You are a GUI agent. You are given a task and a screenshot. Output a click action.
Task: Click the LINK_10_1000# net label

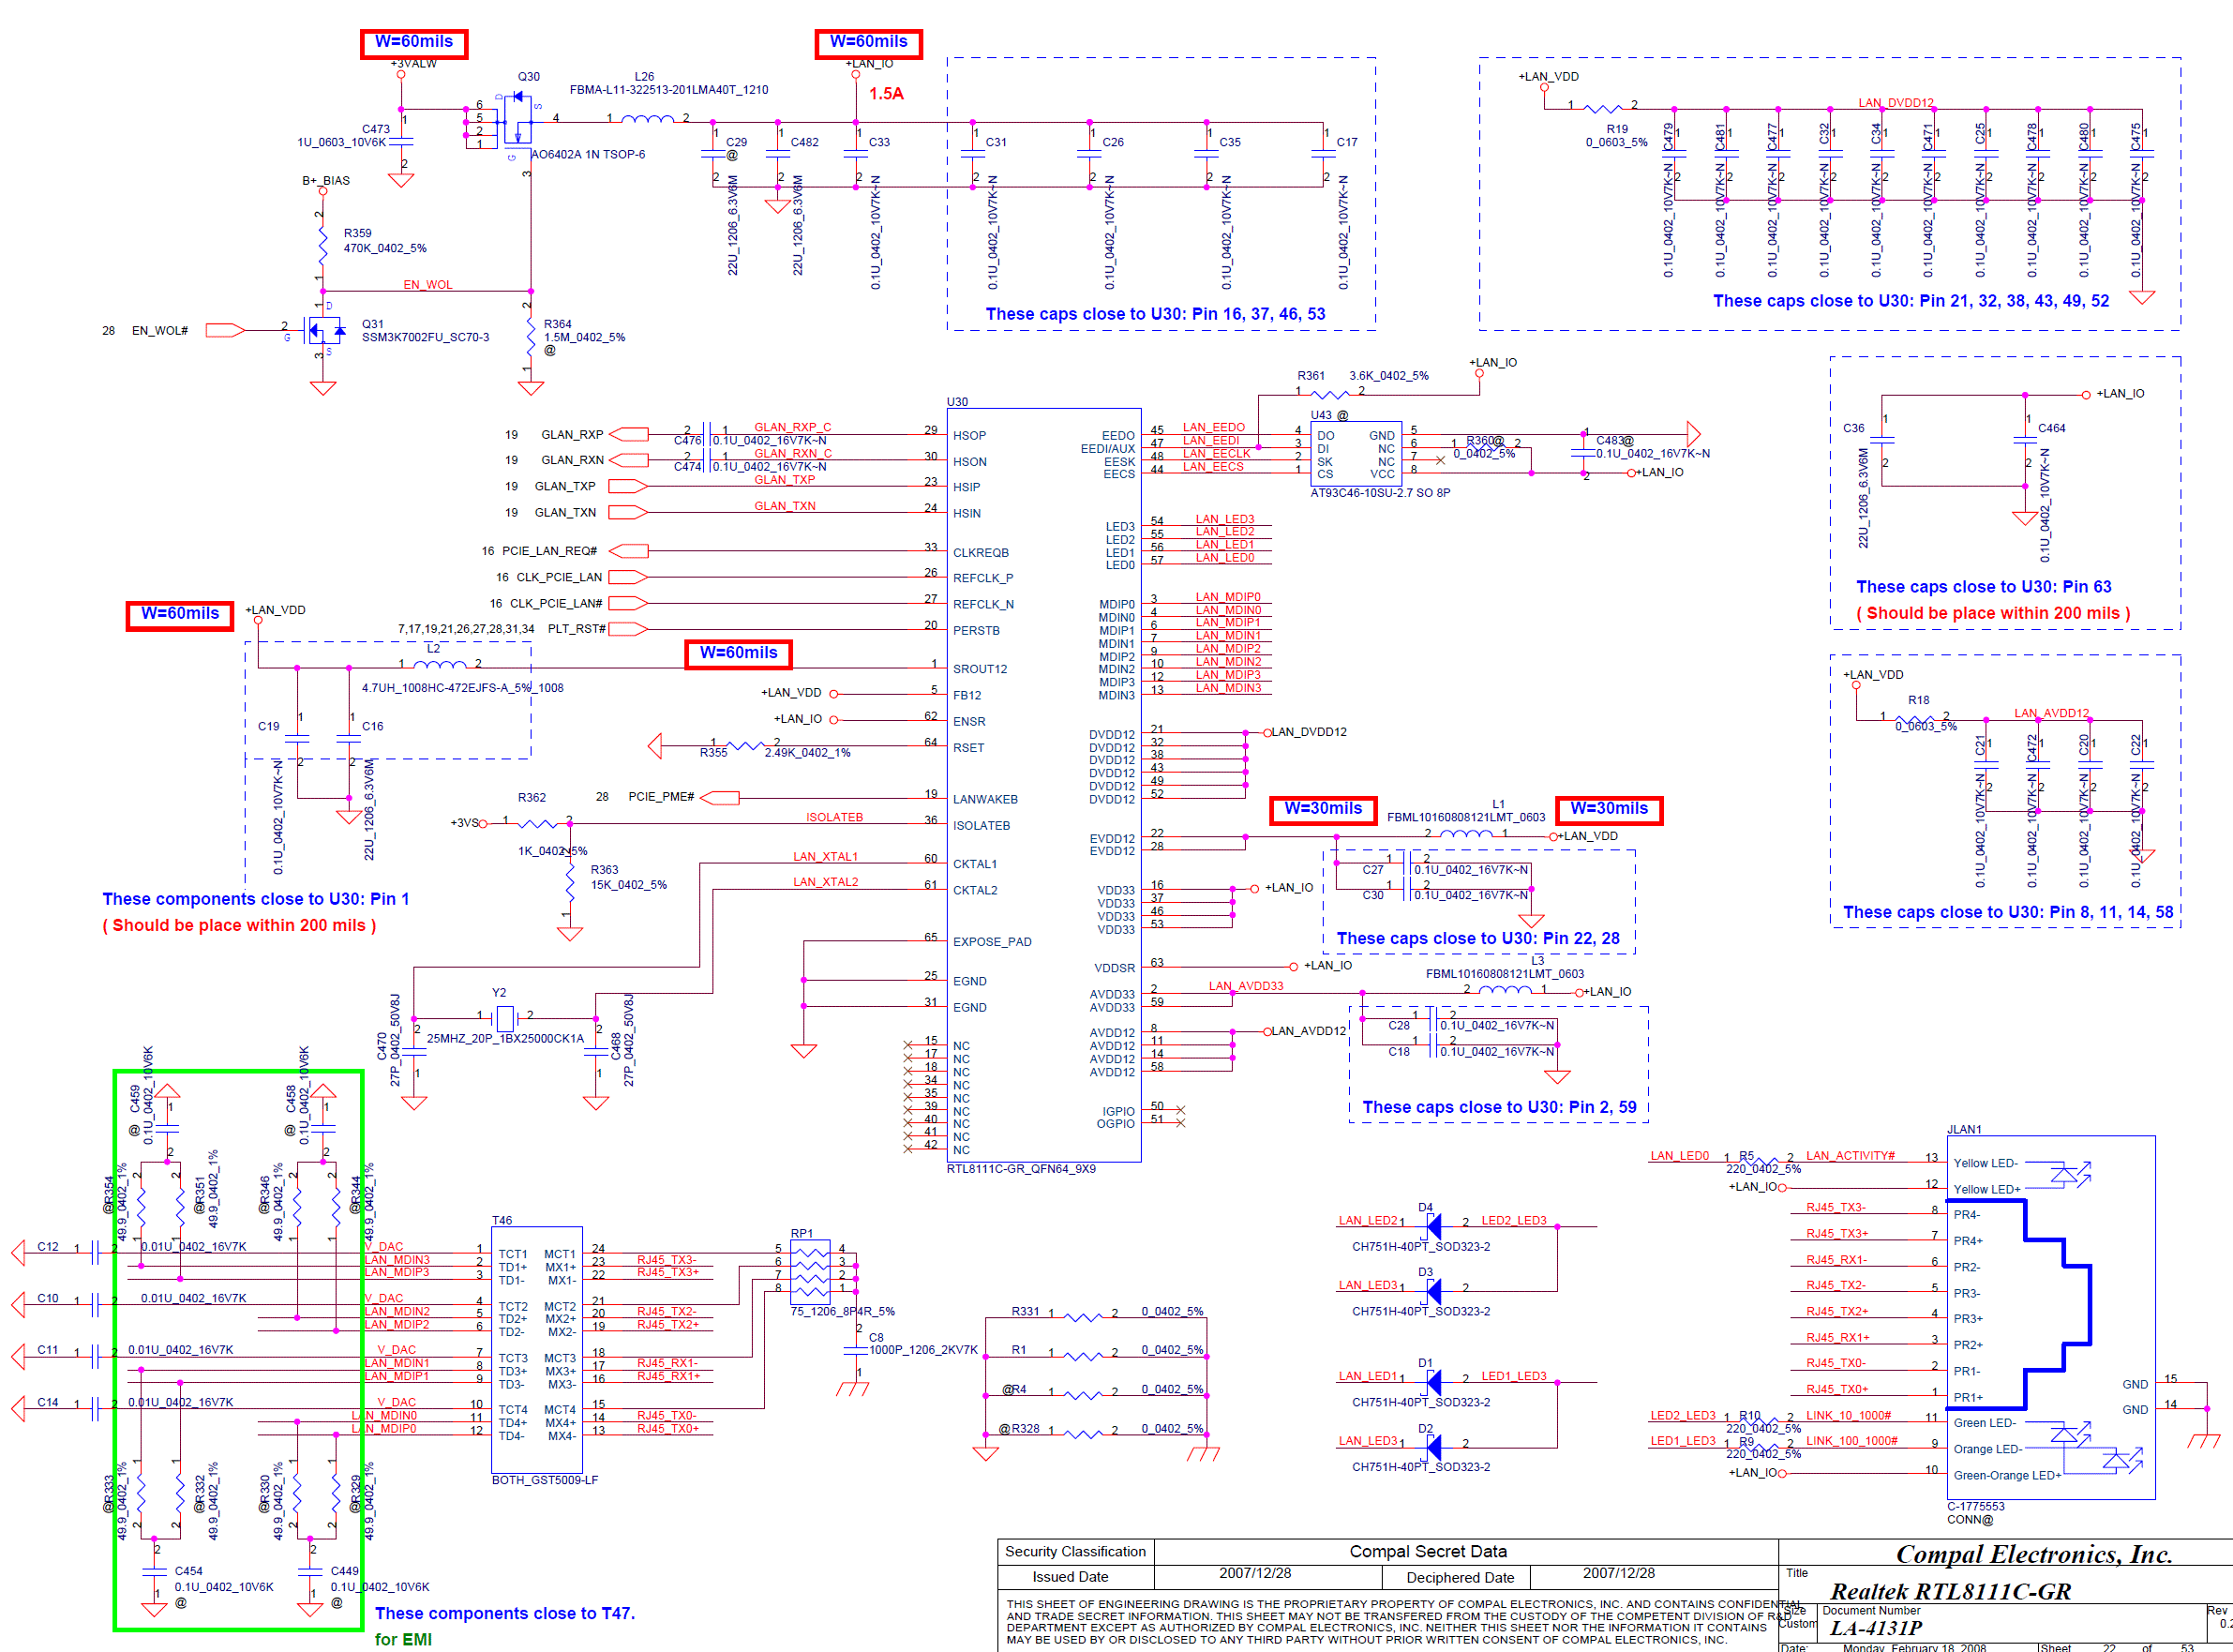pos(1848,1415)
